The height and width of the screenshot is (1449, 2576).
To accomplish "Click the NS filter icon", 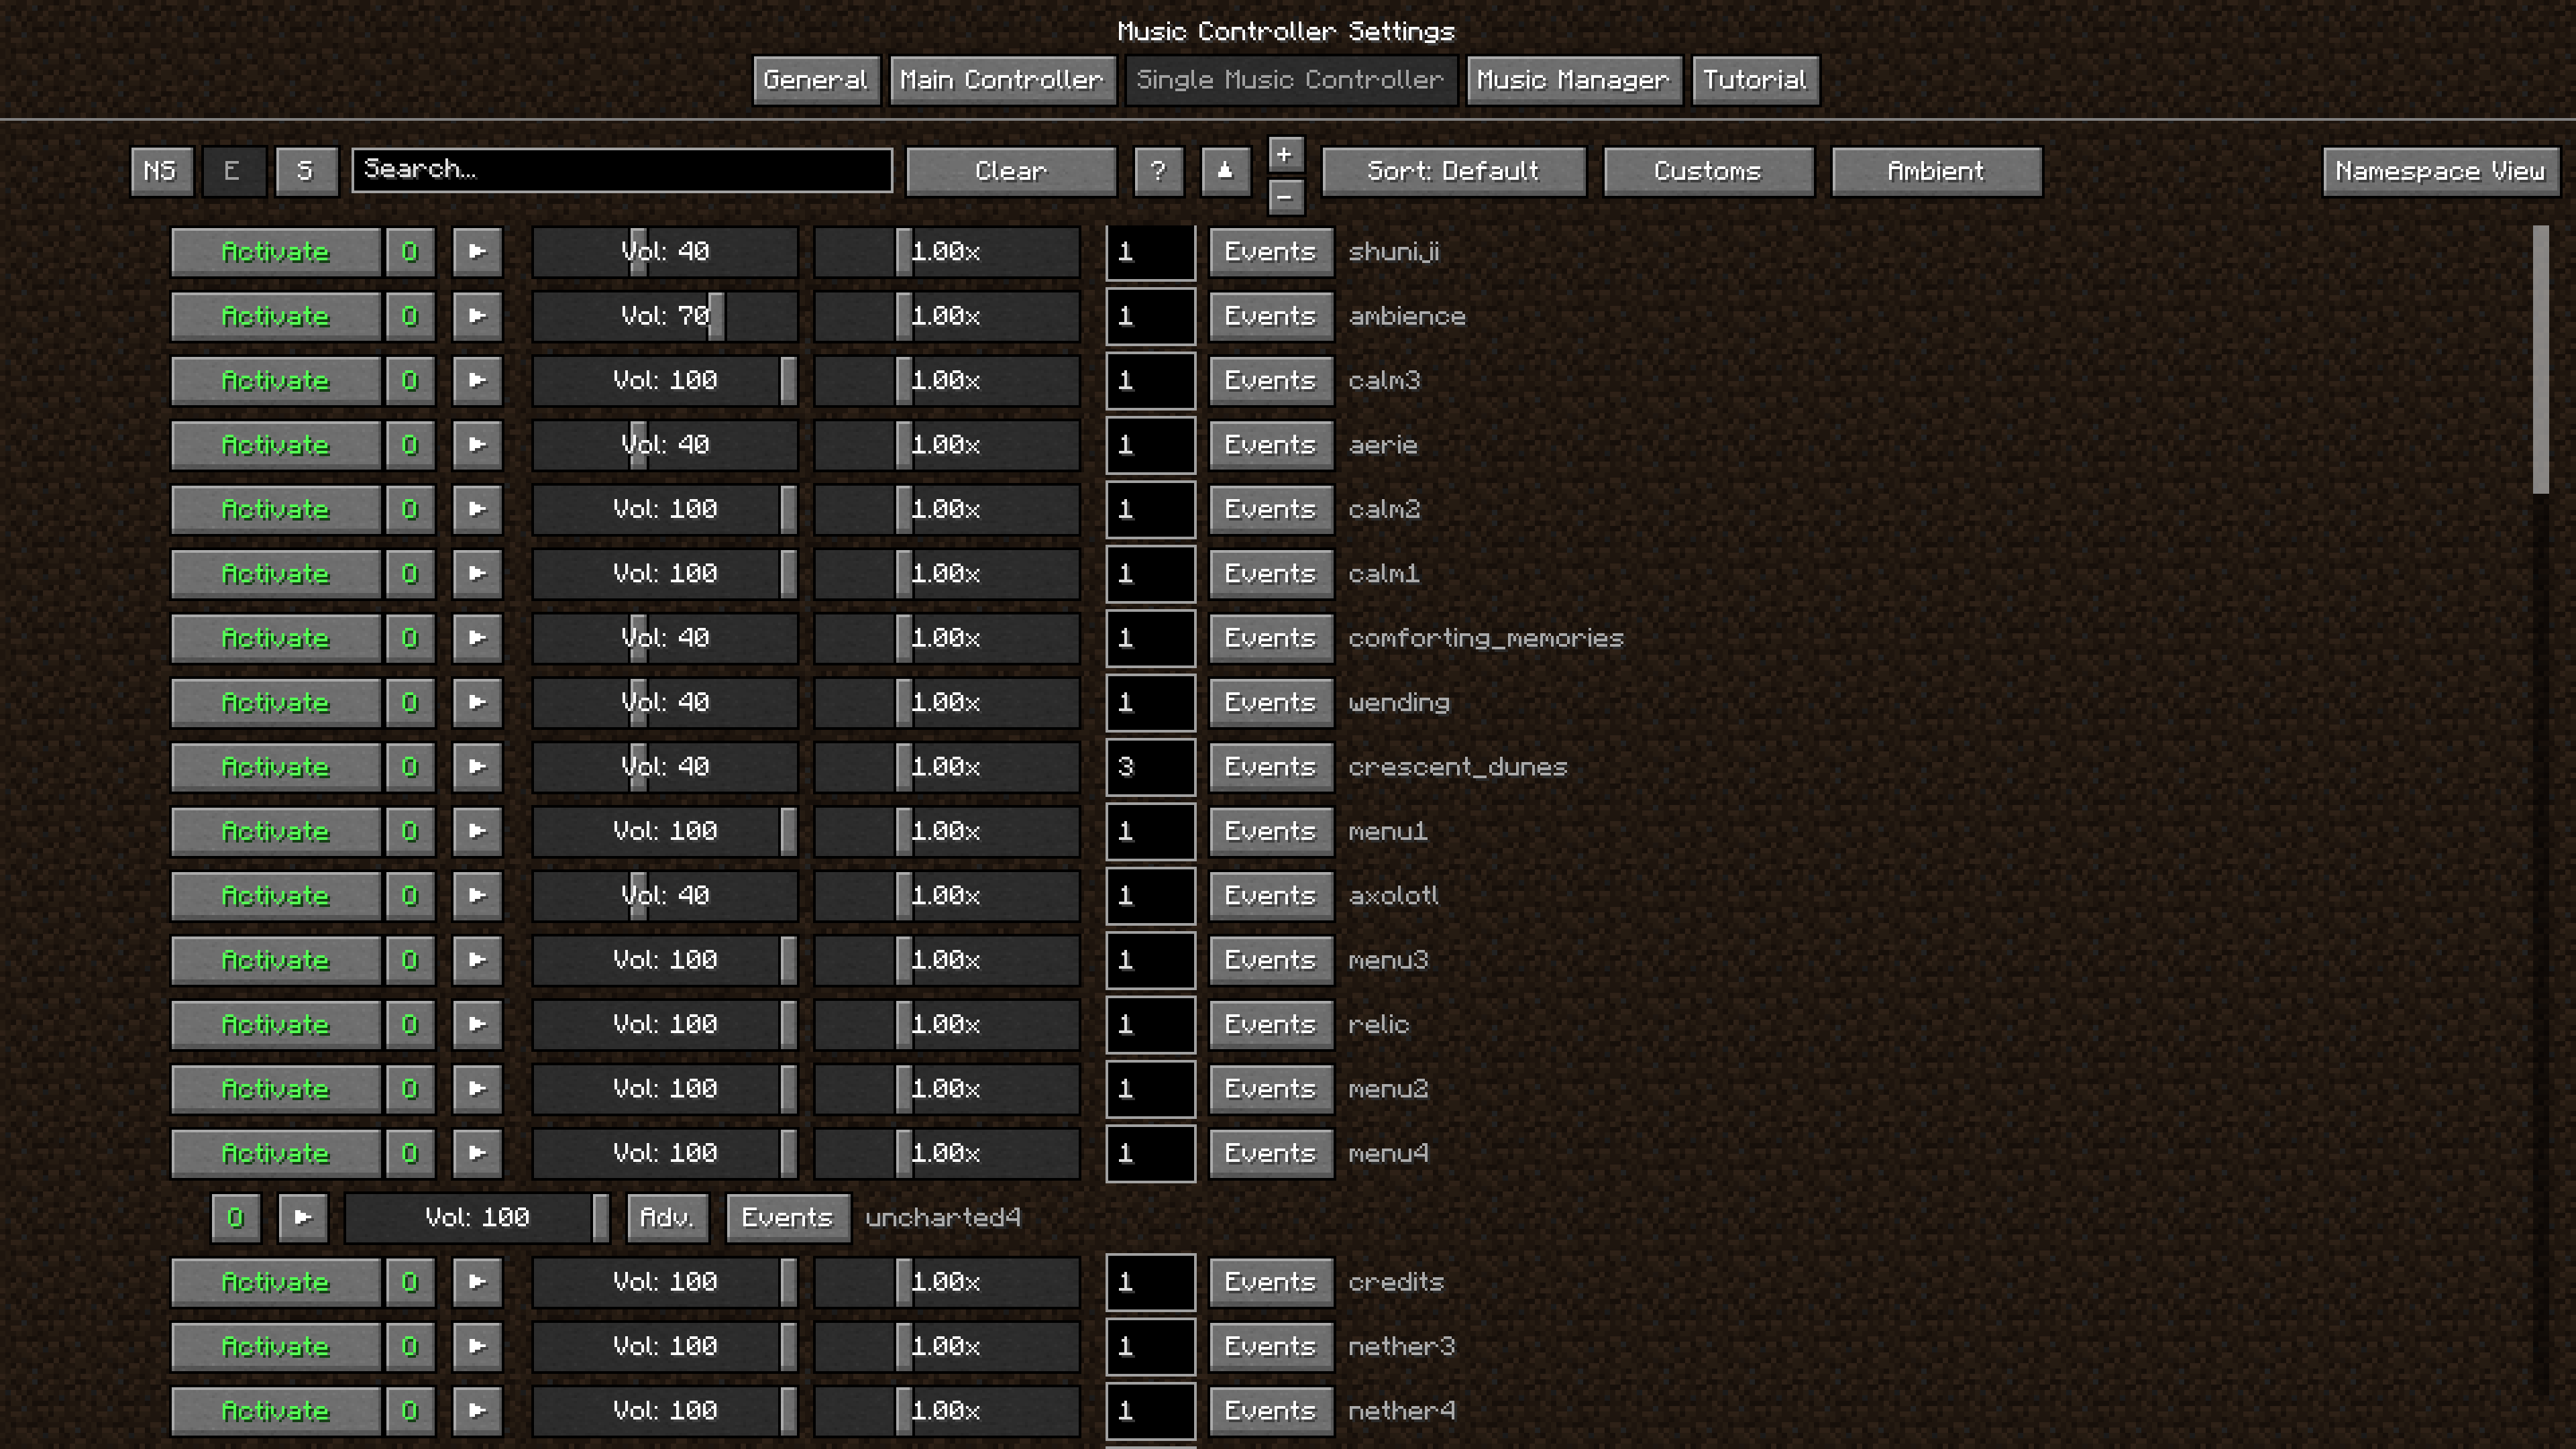I will 160,170.
